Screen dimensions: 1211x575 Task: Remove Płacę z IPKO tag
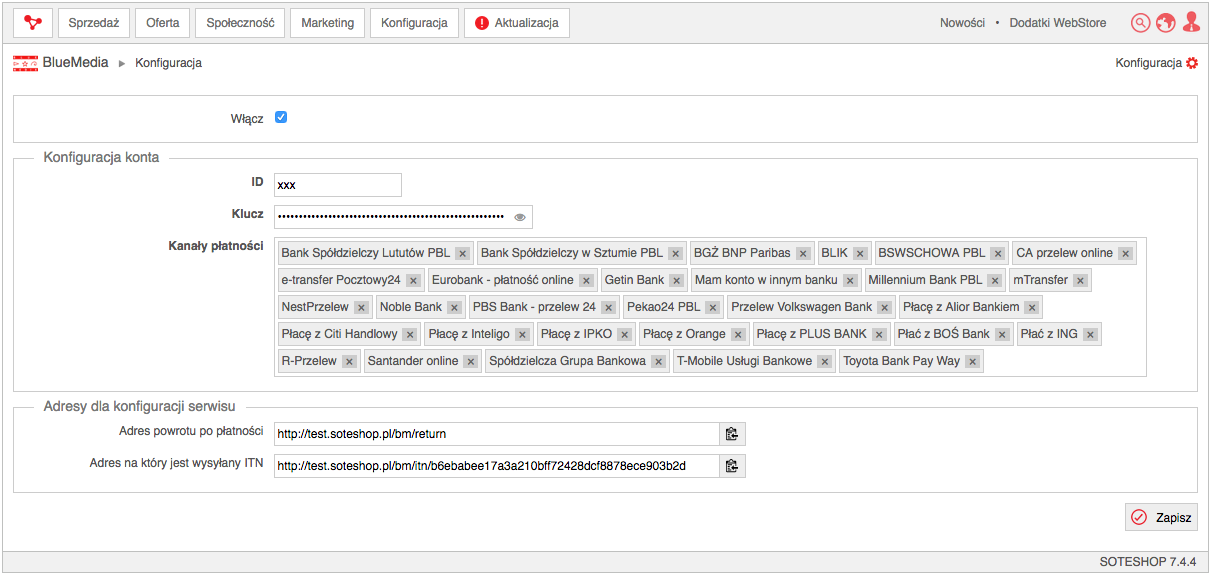pyautogui.click(x=624, y=335)
